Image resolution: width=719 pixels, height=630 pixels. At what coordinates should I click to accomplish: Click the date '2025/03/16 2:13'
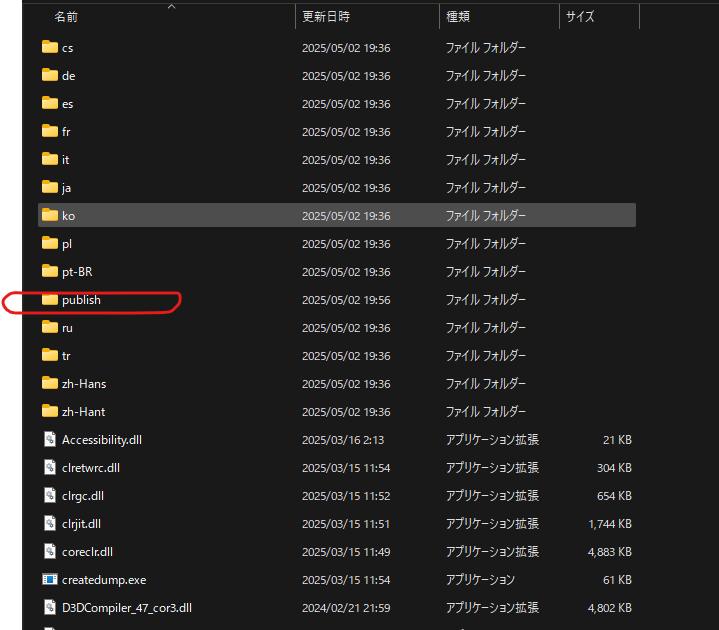coord(343,440)
